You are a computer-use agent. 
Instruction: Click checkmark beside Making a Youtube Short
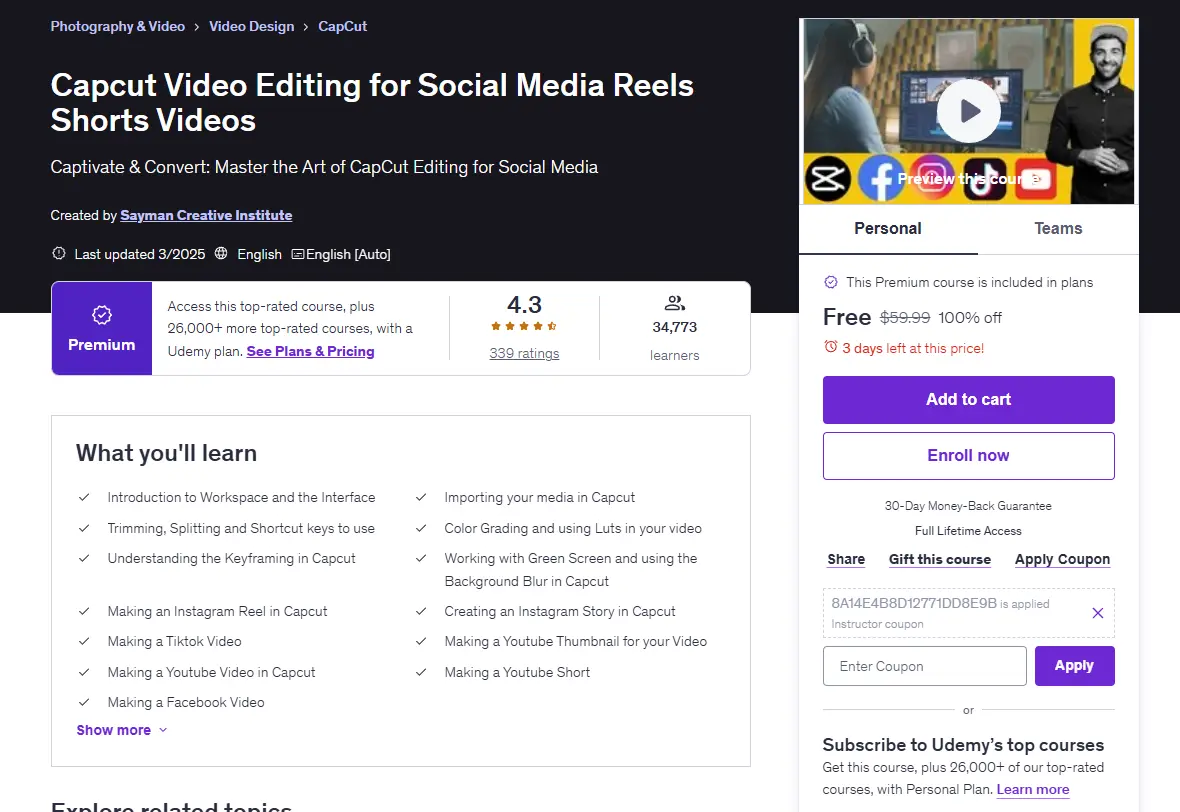pos(421,672)
